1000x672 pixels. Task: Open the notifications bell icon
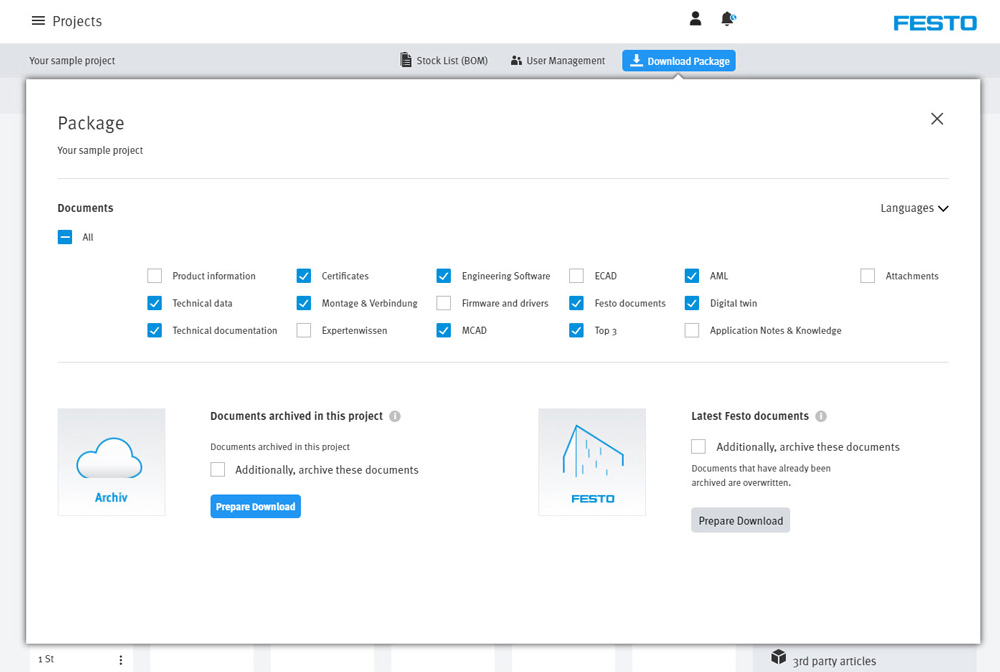click(x=727, y=19)
